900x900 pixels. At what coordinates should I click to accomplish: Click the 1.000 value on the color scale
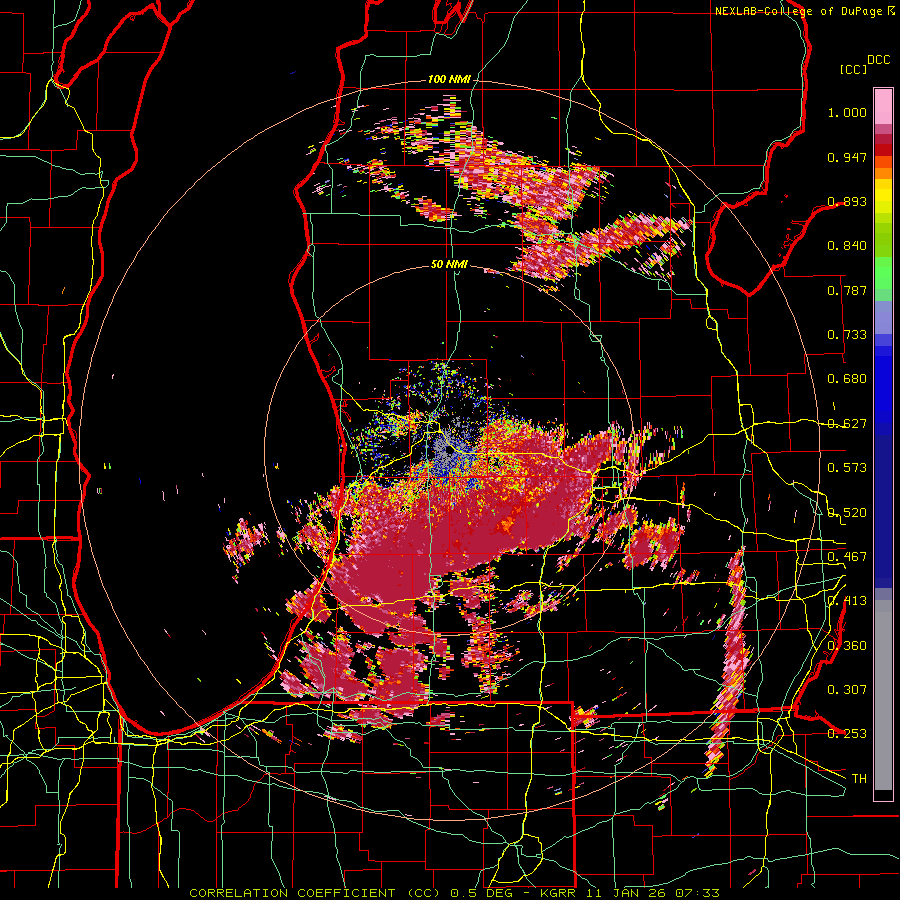[847, 112]
